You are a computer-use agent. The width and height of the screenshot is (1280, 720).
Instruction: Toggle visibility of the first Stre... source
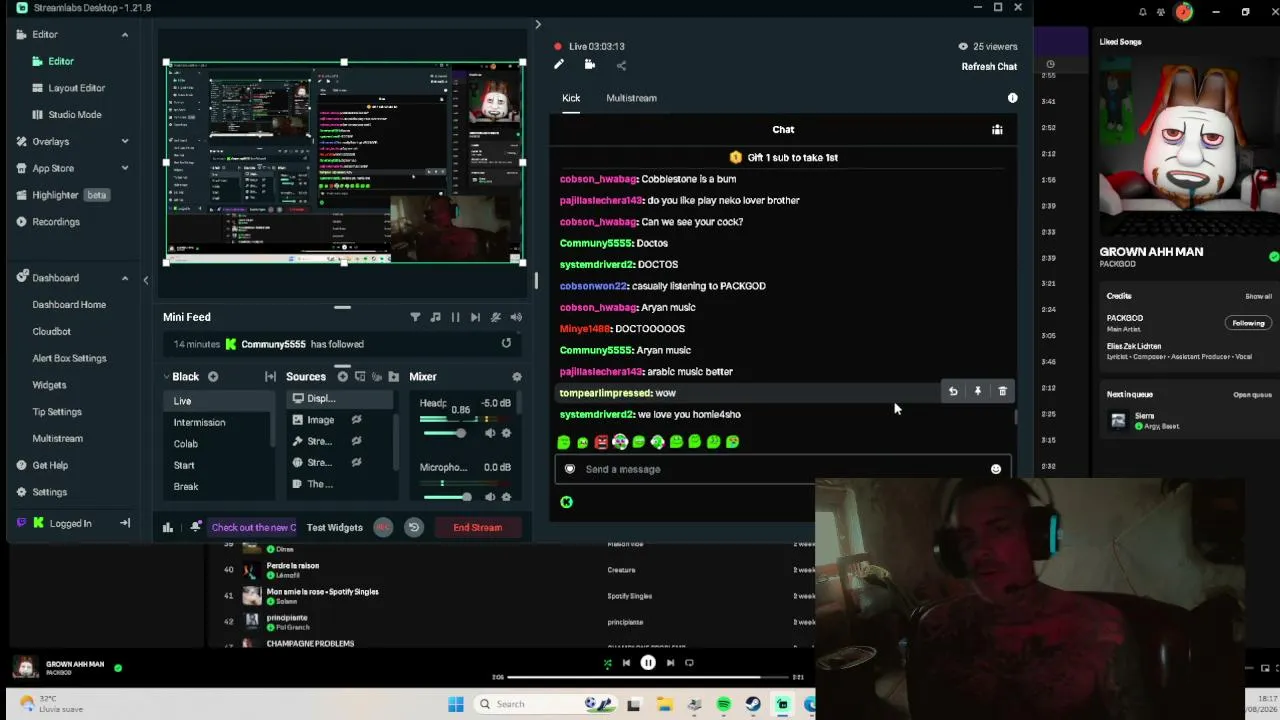[356, 441]
